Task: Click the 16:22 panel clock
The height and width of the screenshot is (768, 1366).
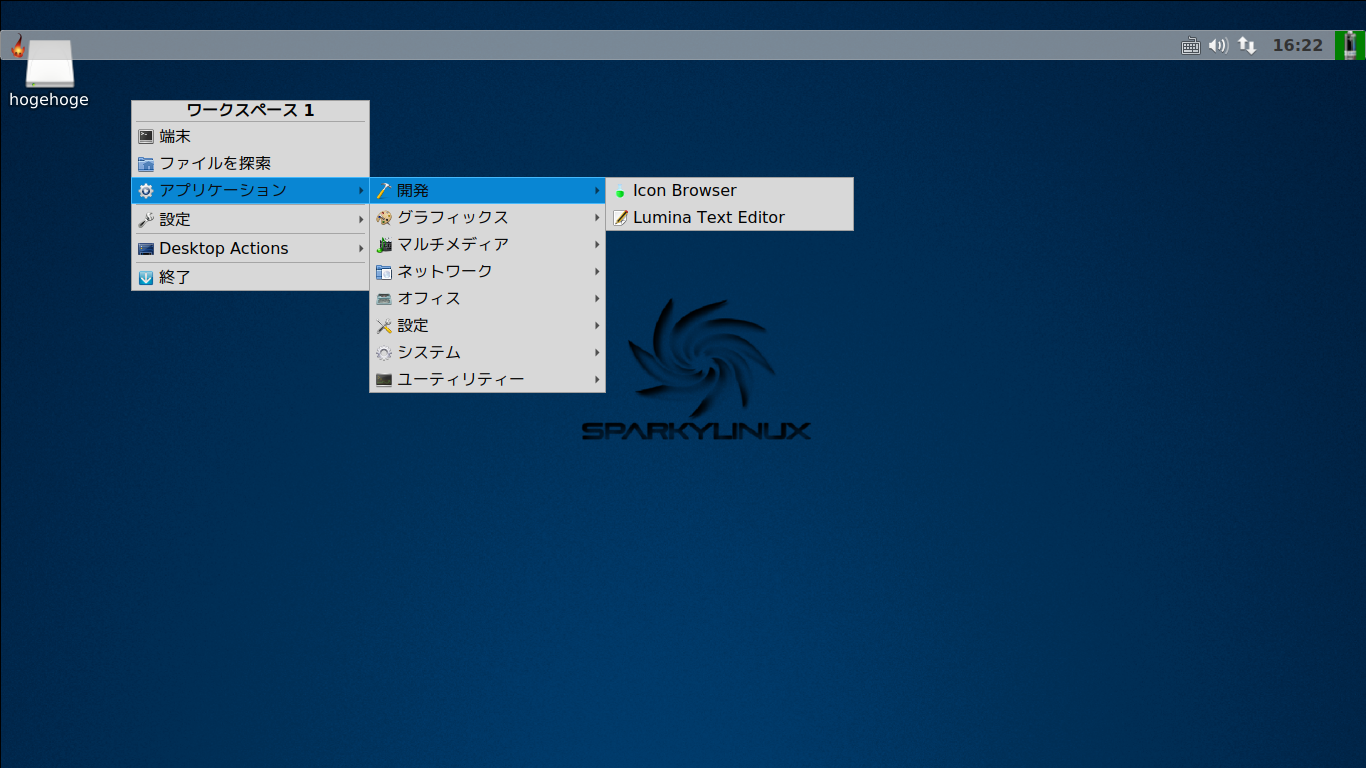Action: point(1297,45)
